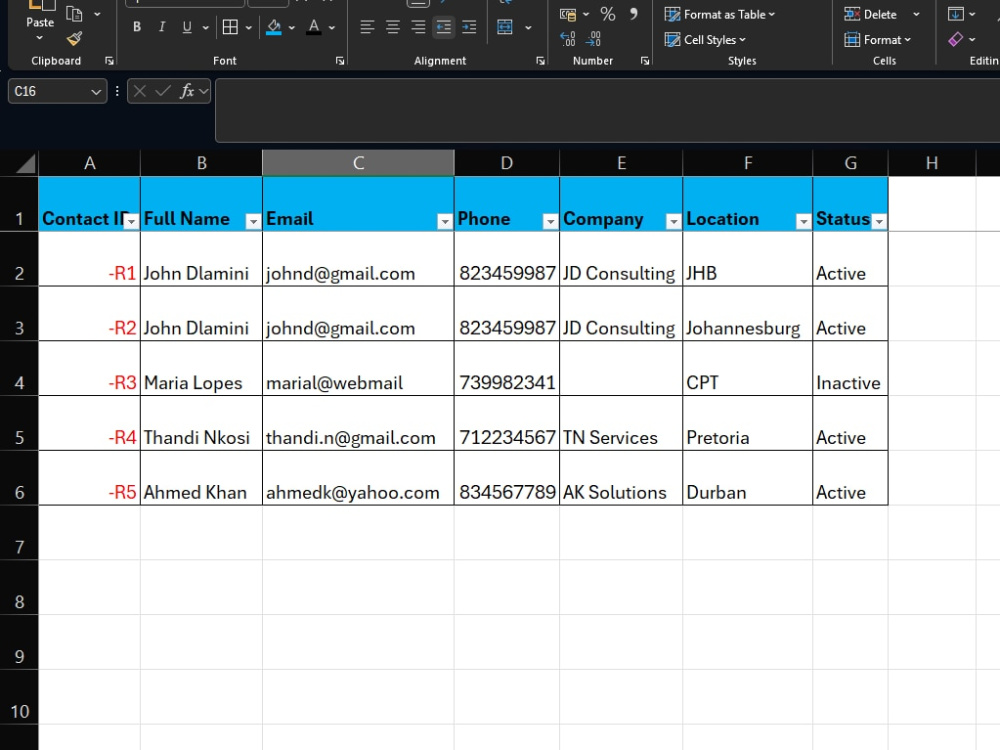The height and width of the screenshot is (750, 1000).
Task: Open the Borders dropdown arrow
Action: 249,27
